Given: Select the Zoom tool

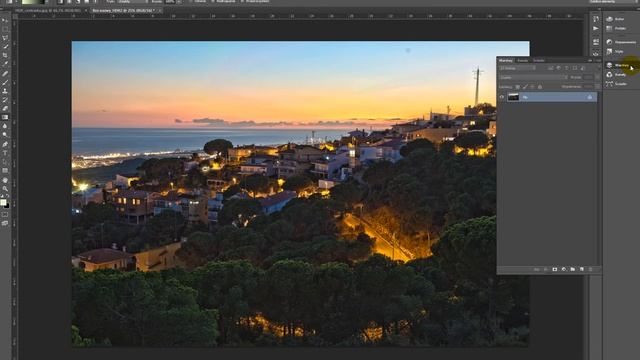Looking at the screenshot, I should [5, 189].
